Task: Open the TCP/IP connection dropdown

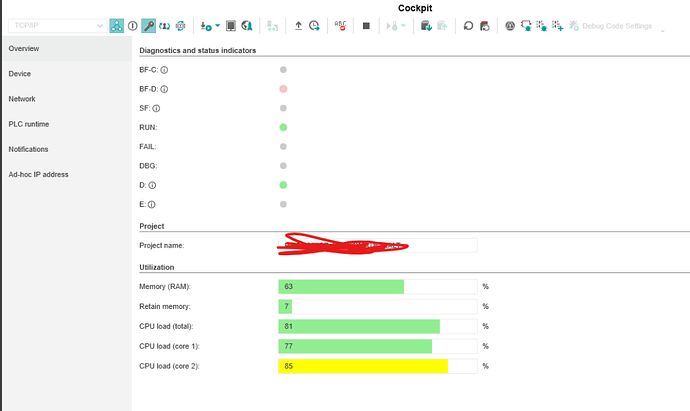Action: click(58, 26)
